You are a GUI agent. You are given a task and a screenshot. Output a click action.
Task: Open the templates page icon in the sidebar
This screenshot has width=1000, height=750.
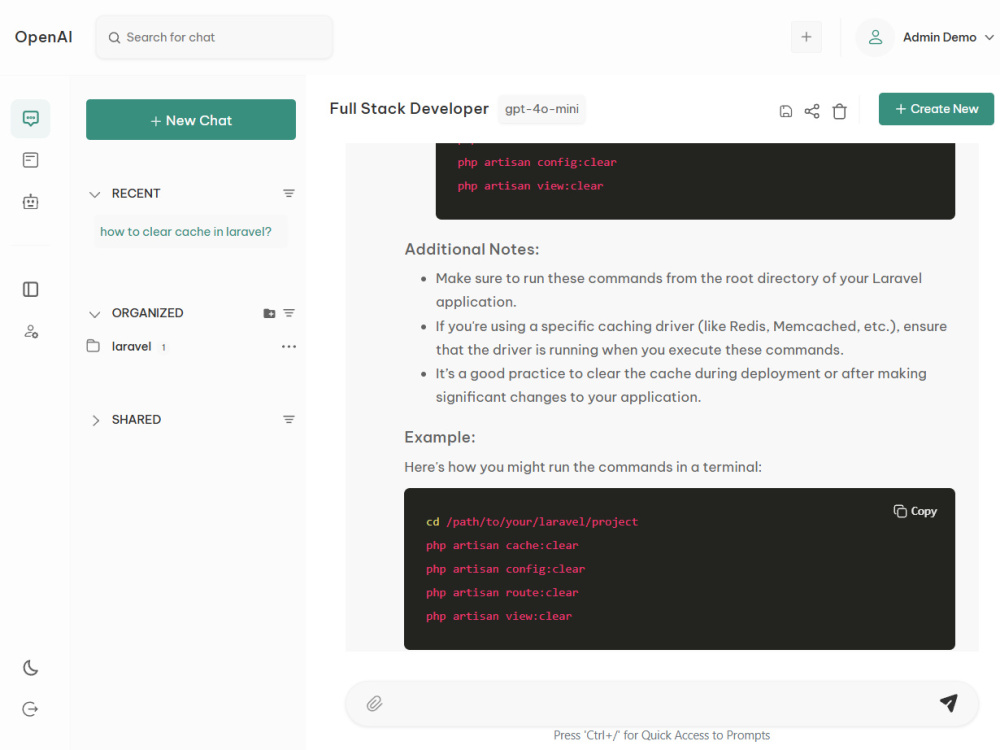[31, 160]
